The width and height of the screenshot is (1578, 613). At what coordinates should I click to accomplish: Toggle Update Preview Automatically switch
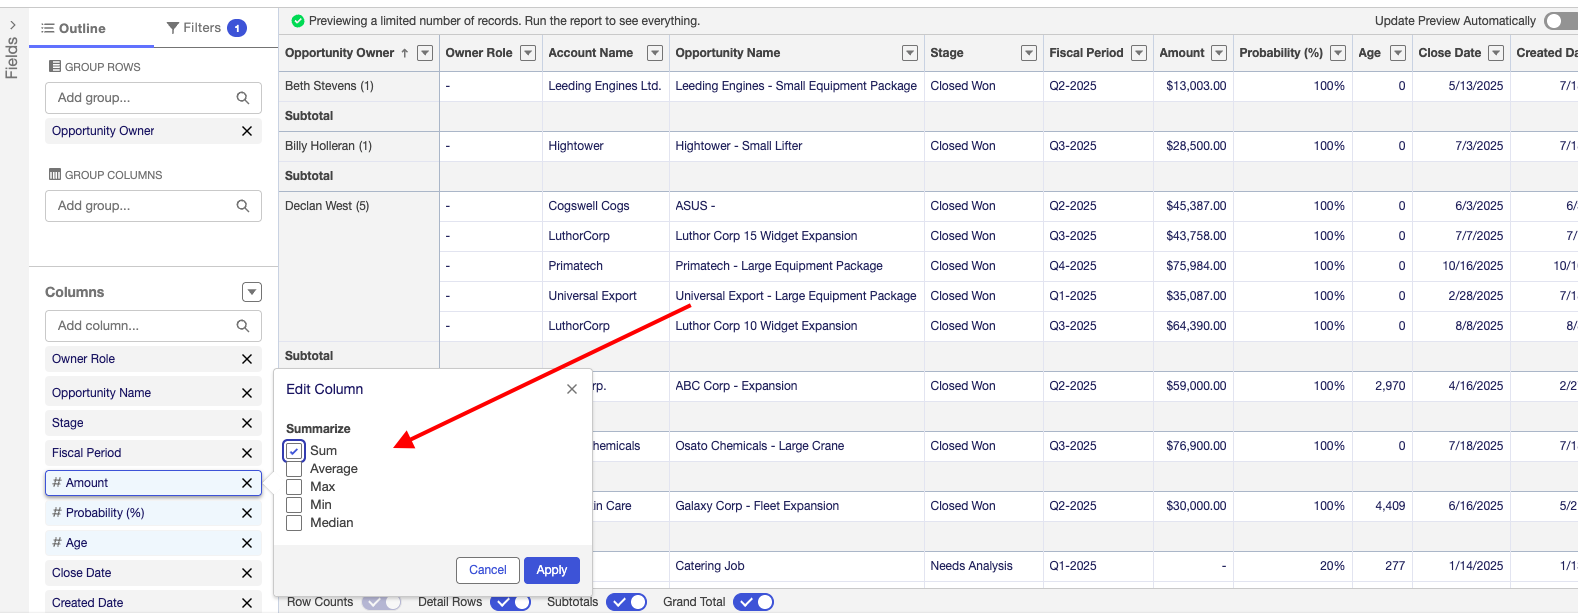(x=1560, y=21)
